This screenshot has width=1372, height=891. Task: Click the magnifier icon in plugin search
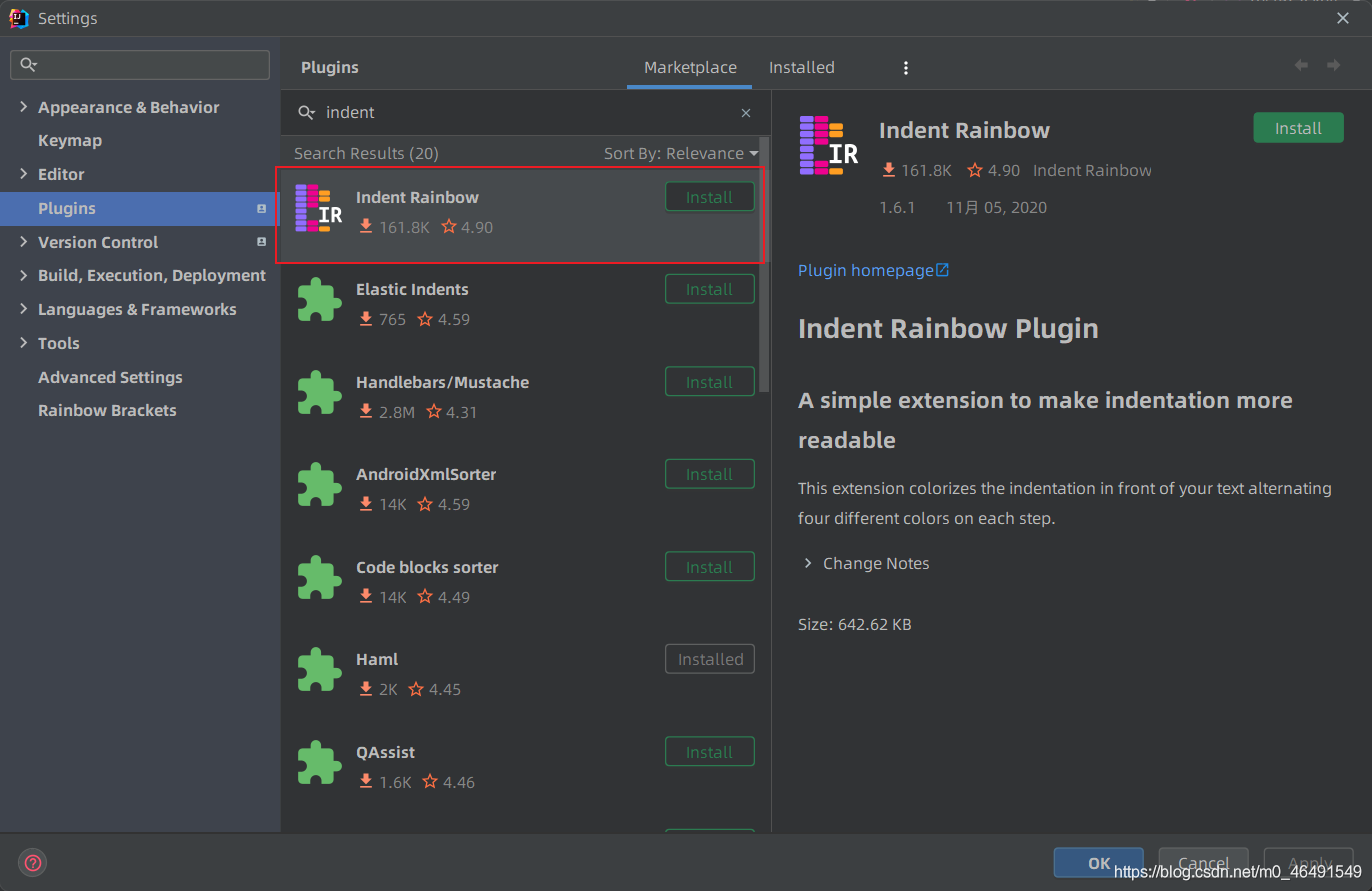pos(306,113)
